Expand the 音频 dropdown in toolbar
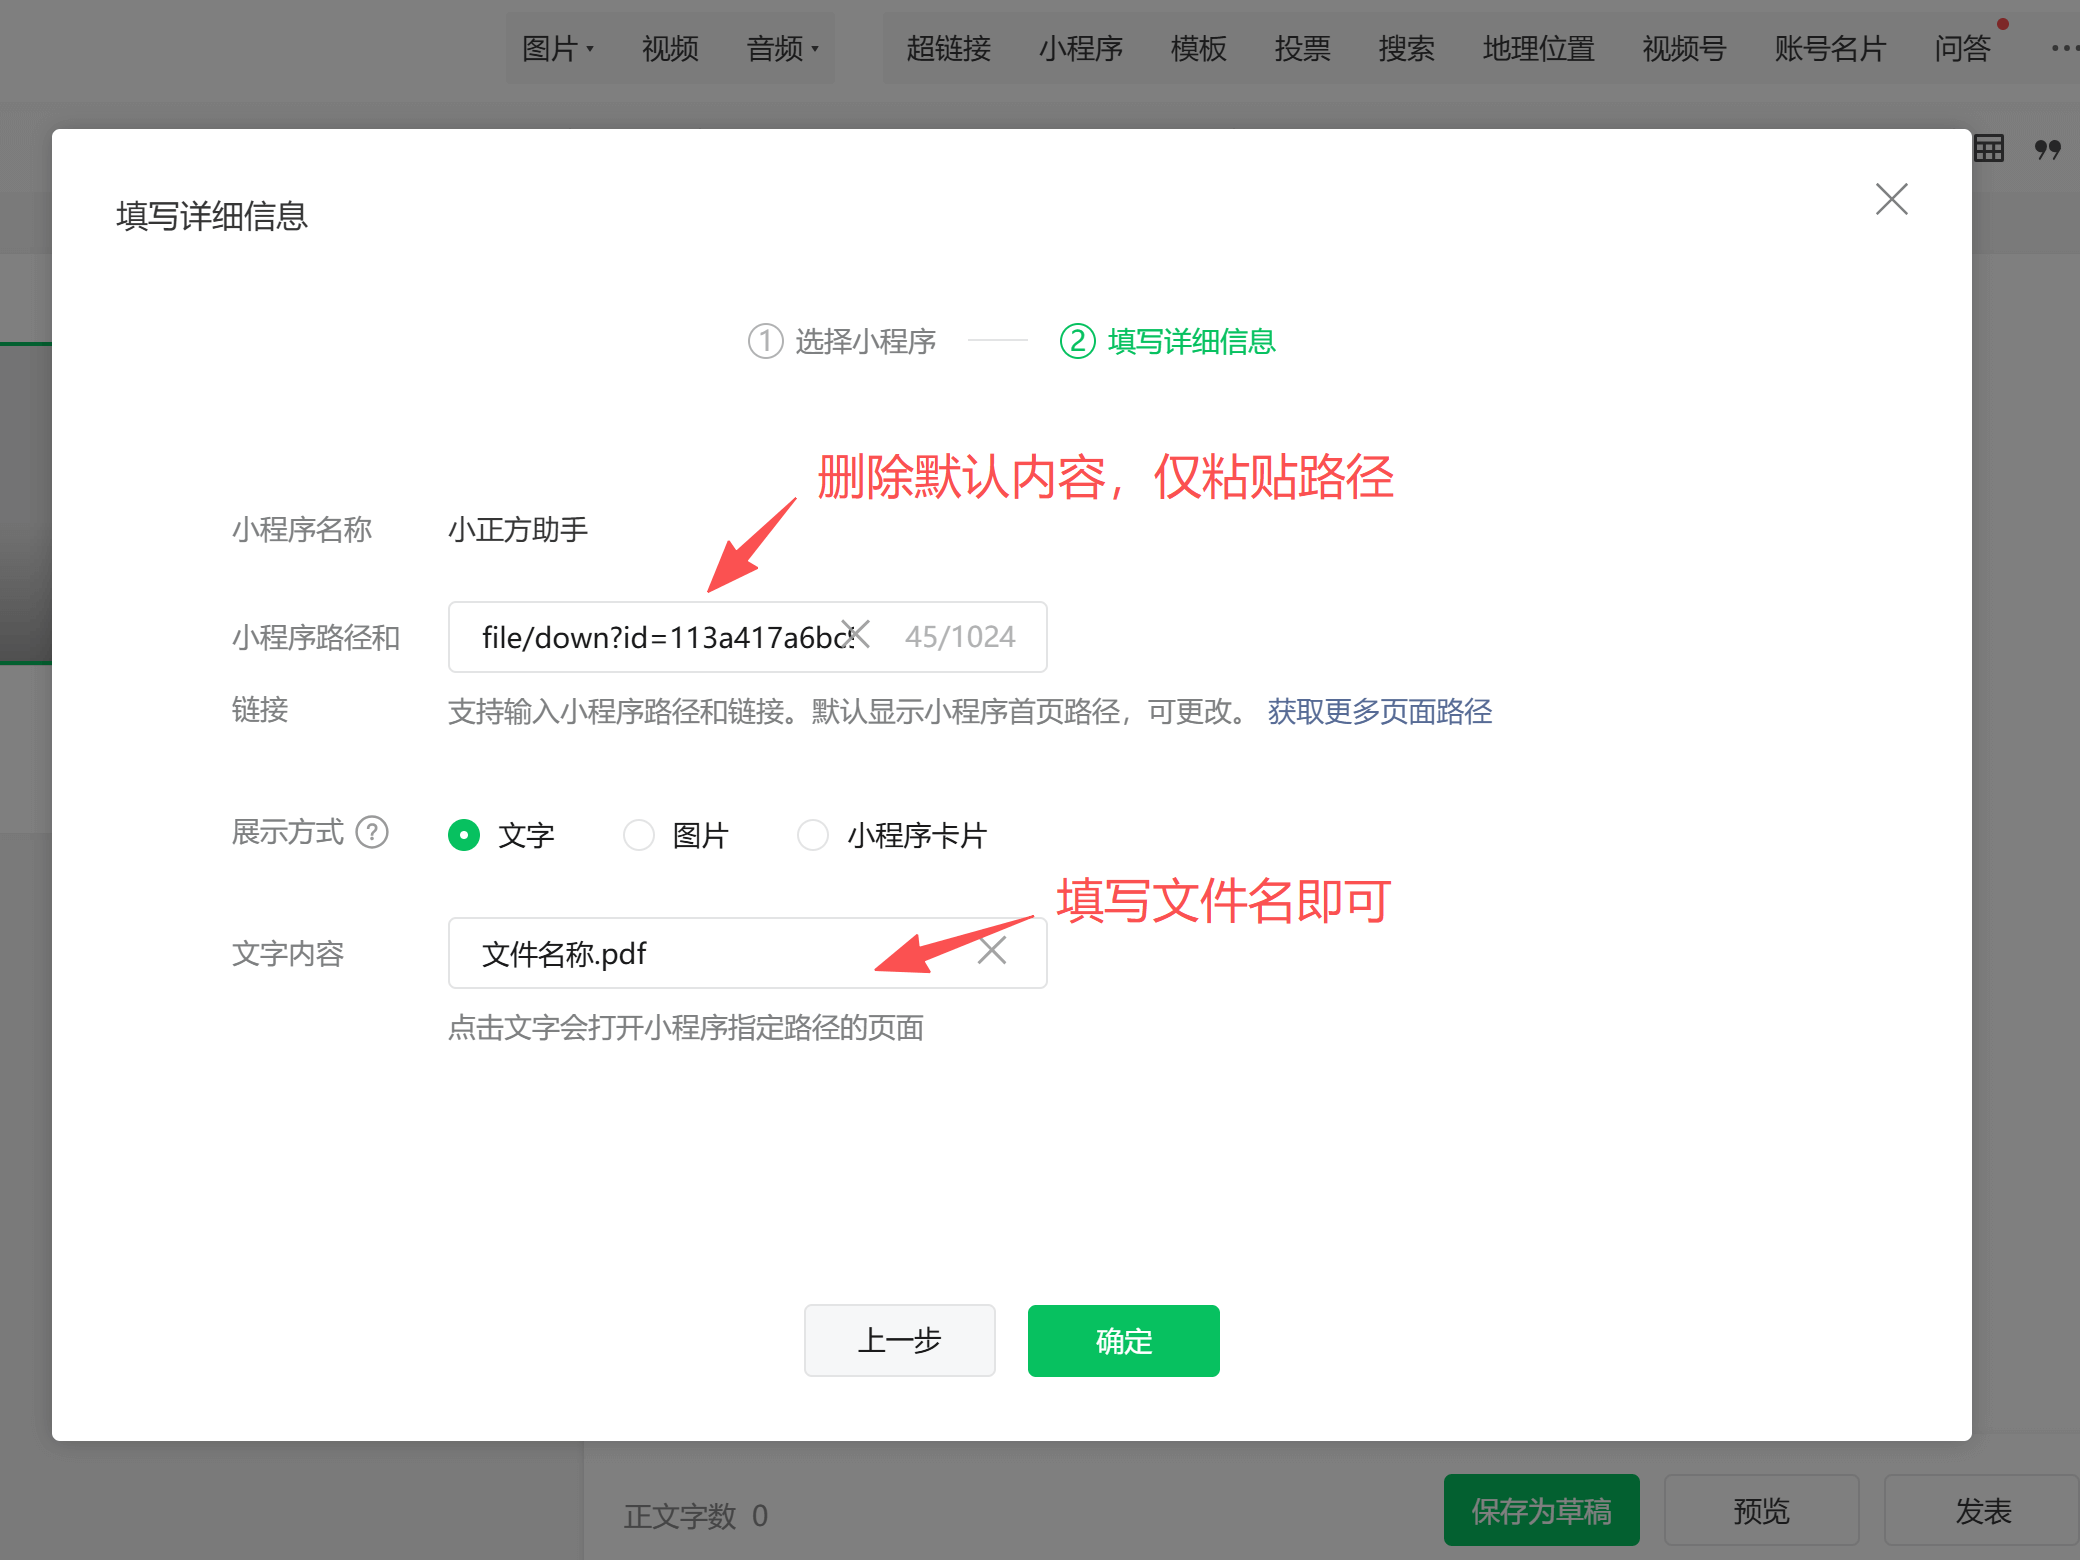 pos(783,48)
